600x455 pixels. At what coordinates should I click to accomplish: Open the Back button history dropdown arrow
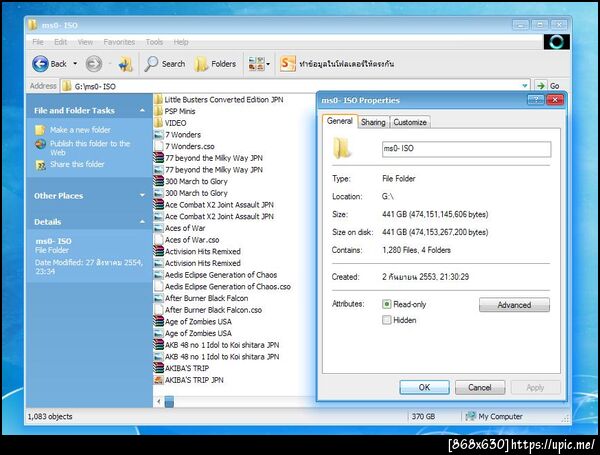75,64
